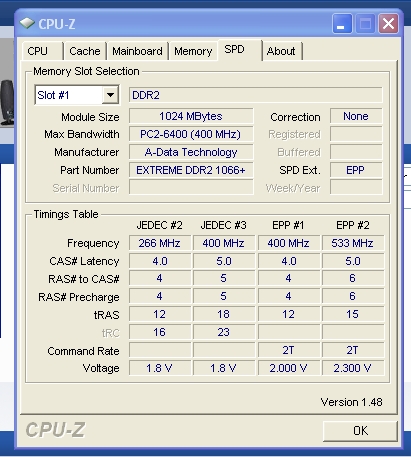Screen dimensions: 411x457
Task: Click the EPP #1 Command Rate 2T cell
Action: 288,350
